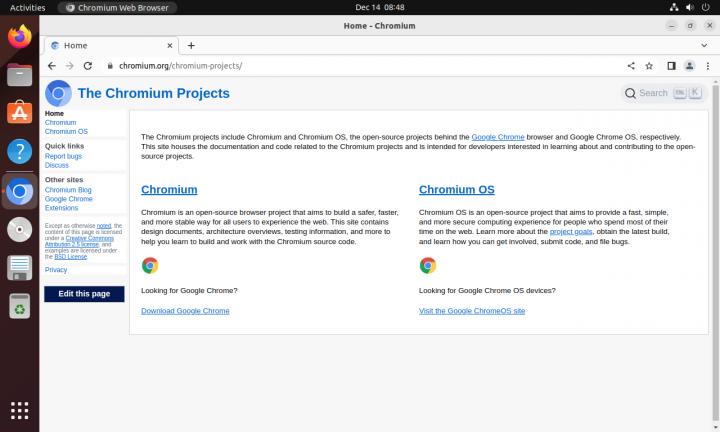
Task: Open the noted license link
Action: [x=104, y=226]
